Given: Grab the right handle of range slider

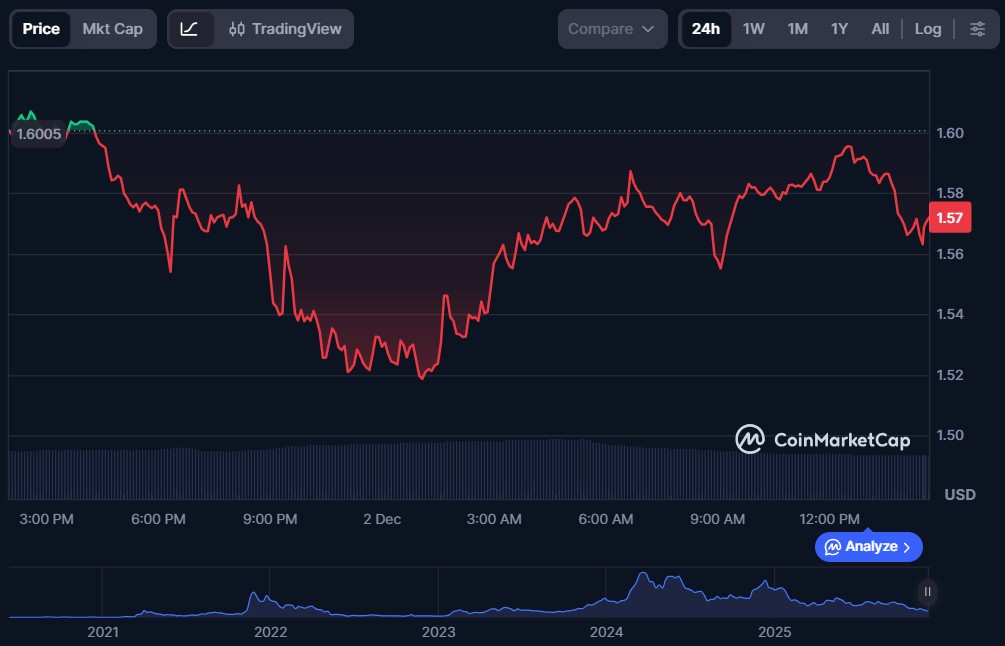Looking at the screenshot, I should tap(927, 592).
